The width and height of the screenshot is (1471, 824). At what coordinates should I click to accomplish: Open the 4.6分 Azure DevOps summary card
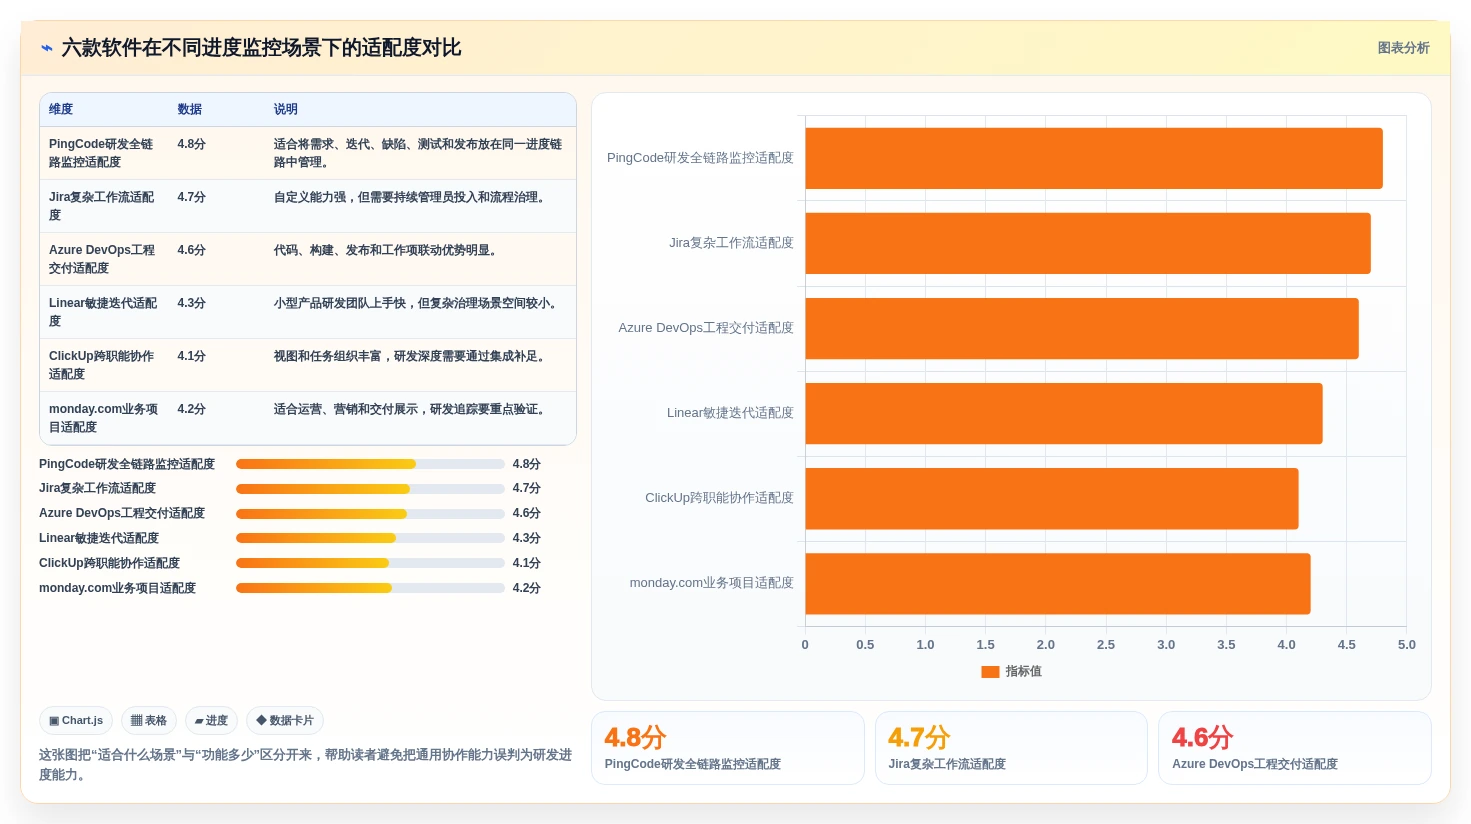1295,748
